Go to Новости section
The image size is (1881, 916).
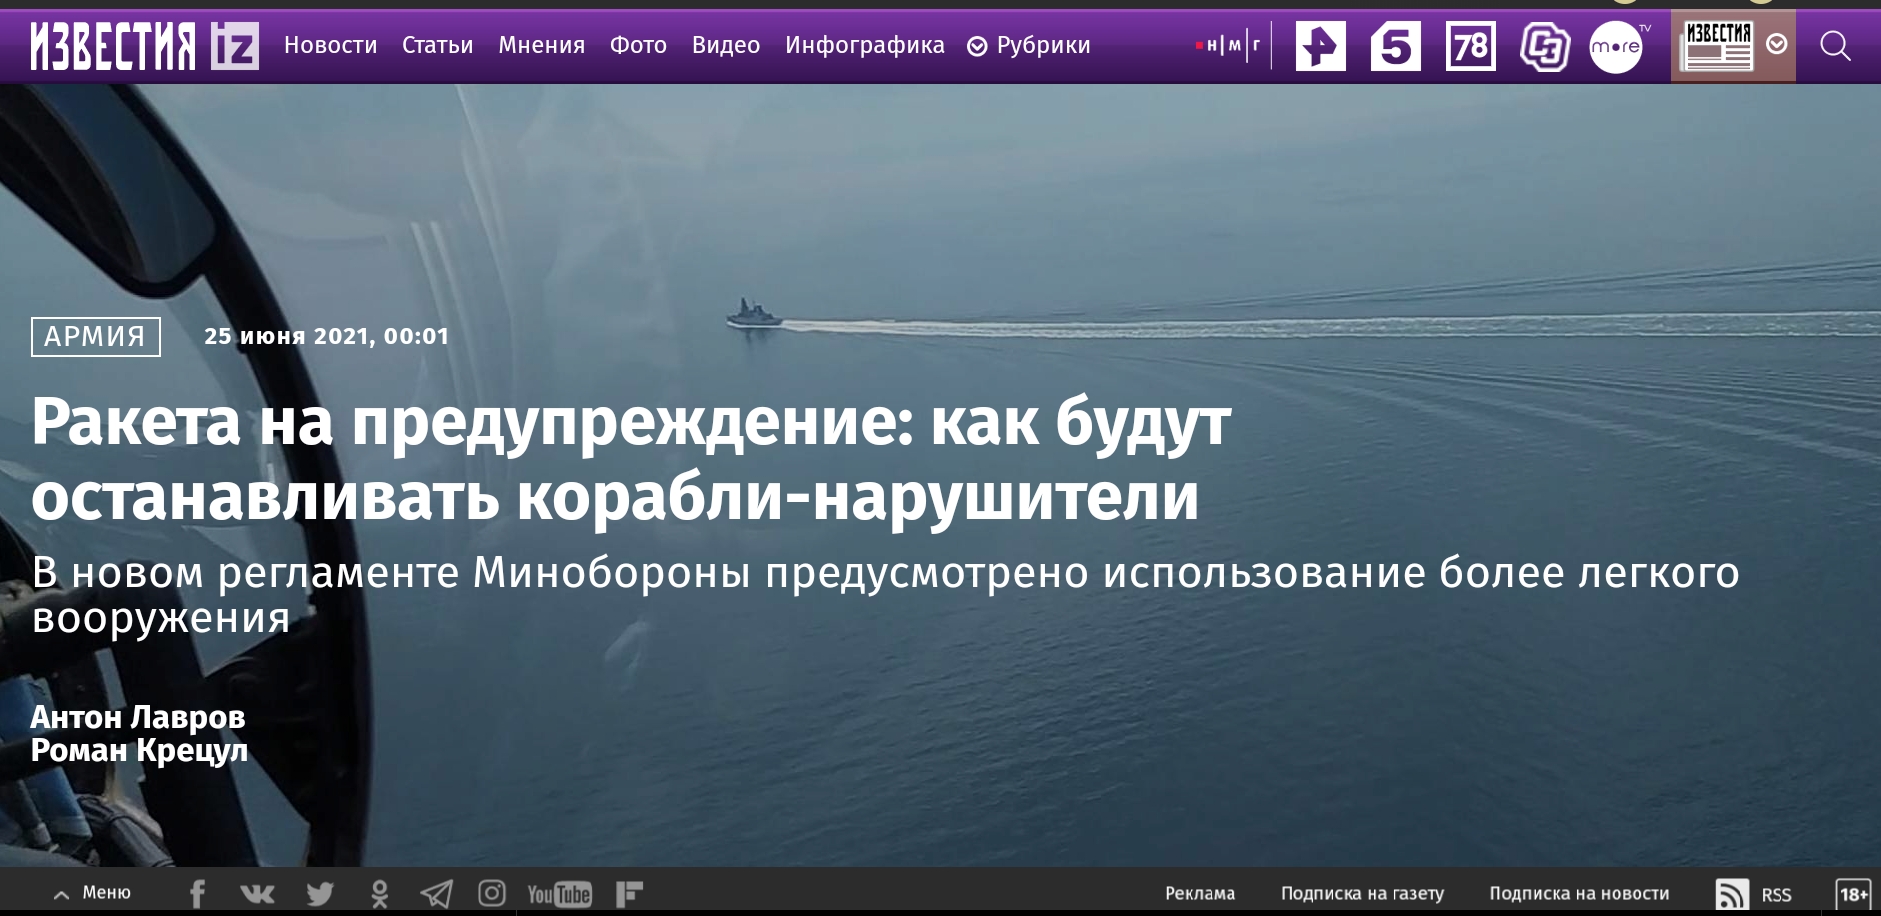[x=331, y=45]
